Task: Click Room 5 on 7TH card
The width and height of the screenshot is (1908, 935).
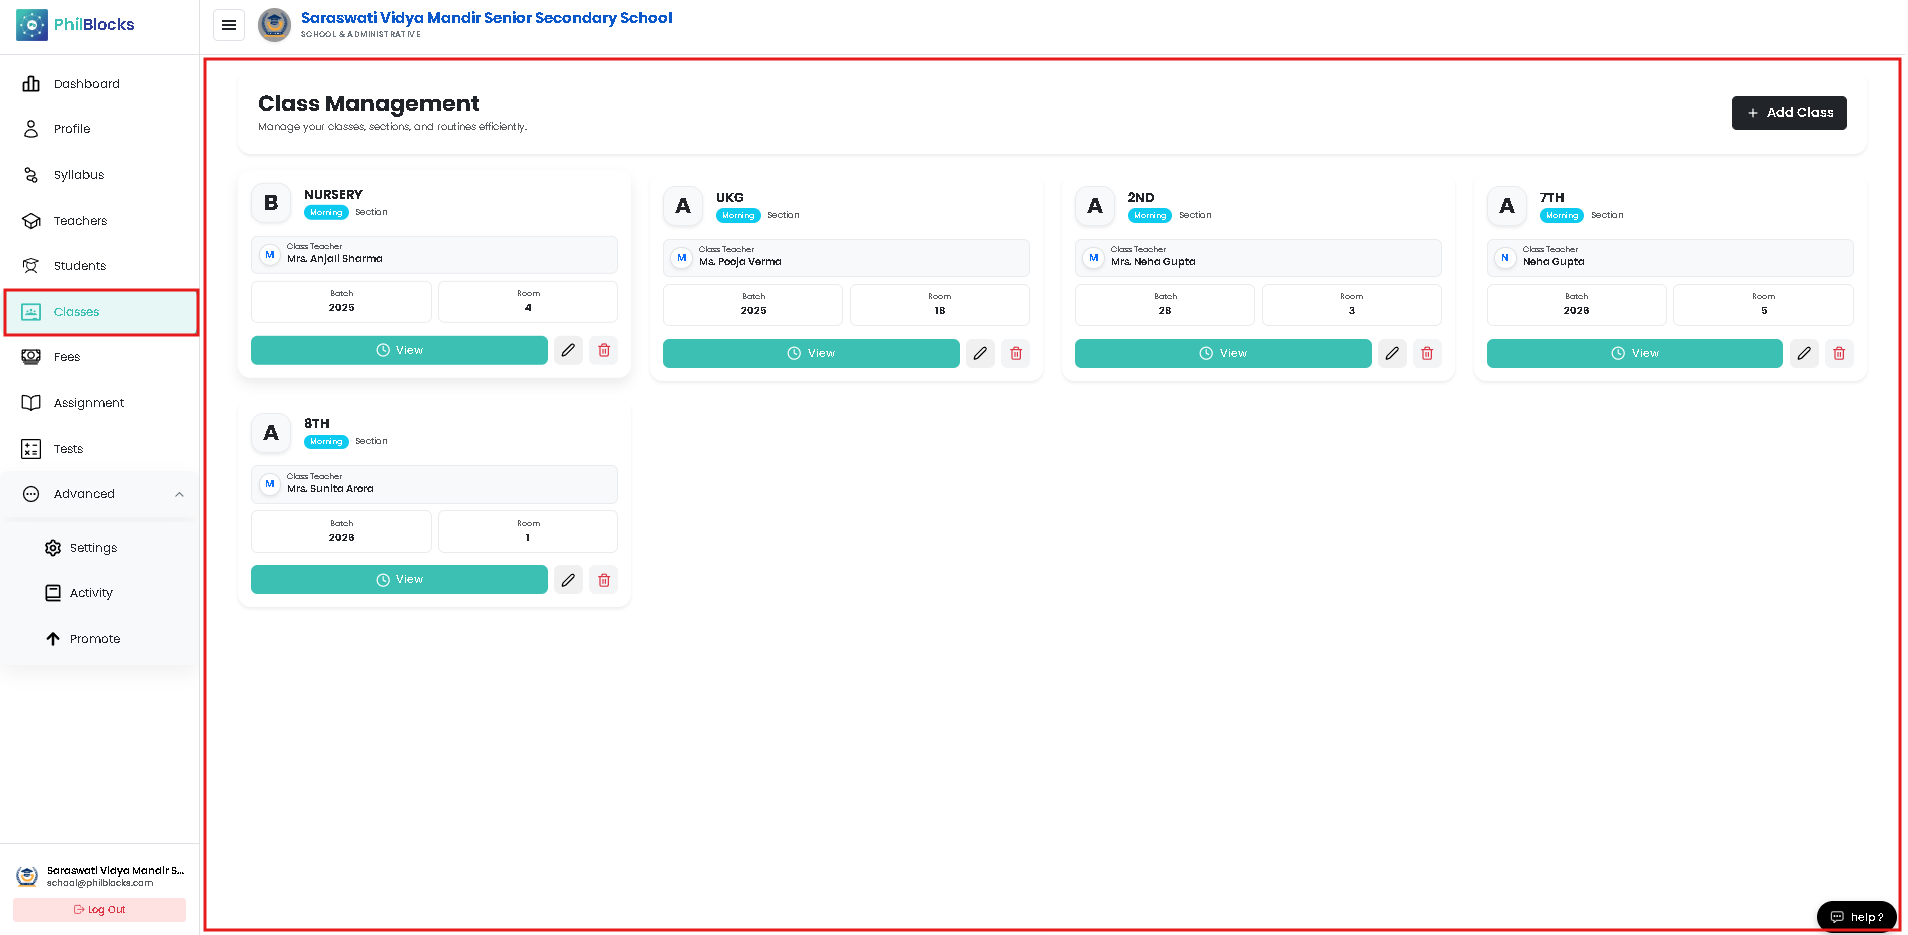Action: pyautogui.click(x=1763, y=305)
